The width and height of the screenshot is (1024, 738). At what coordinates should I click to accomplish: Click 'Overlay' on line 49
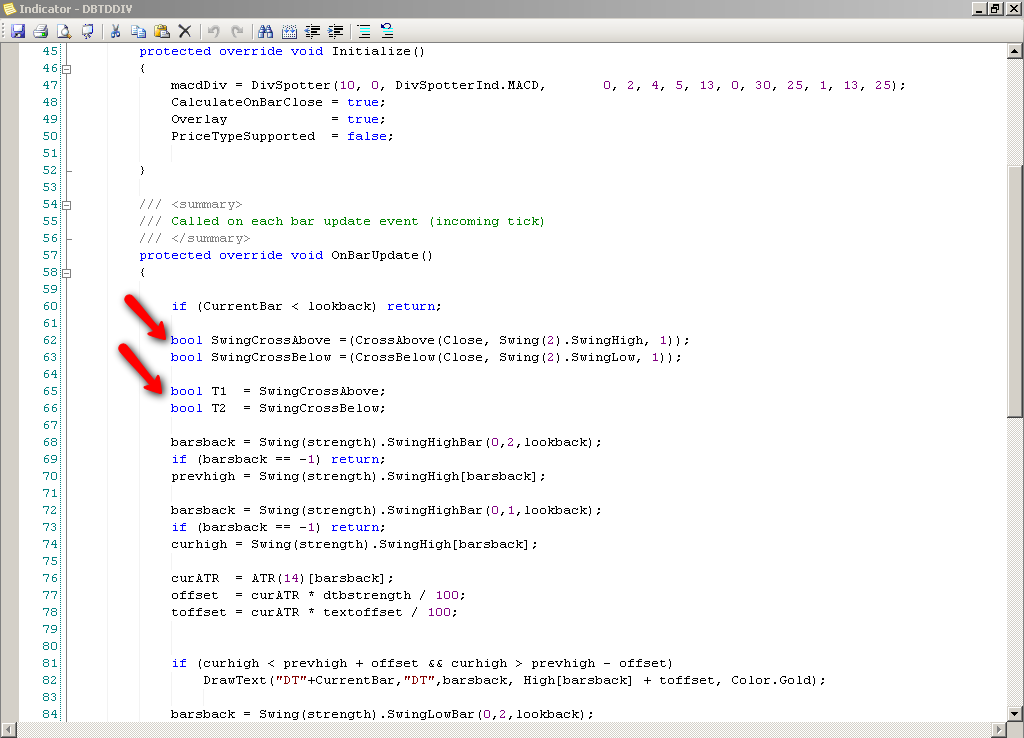pyautogui.click(x=199, y=119)
